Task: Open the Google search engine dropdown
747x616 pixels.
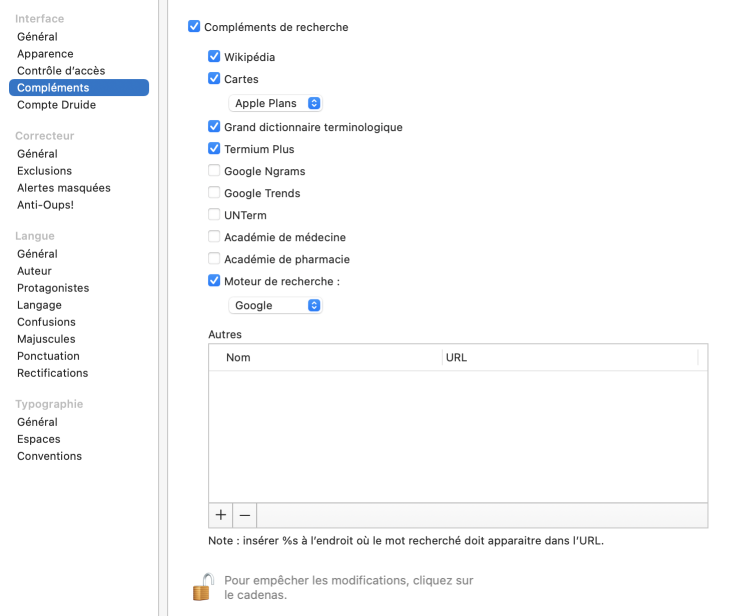Action: [x=276, y=305]
